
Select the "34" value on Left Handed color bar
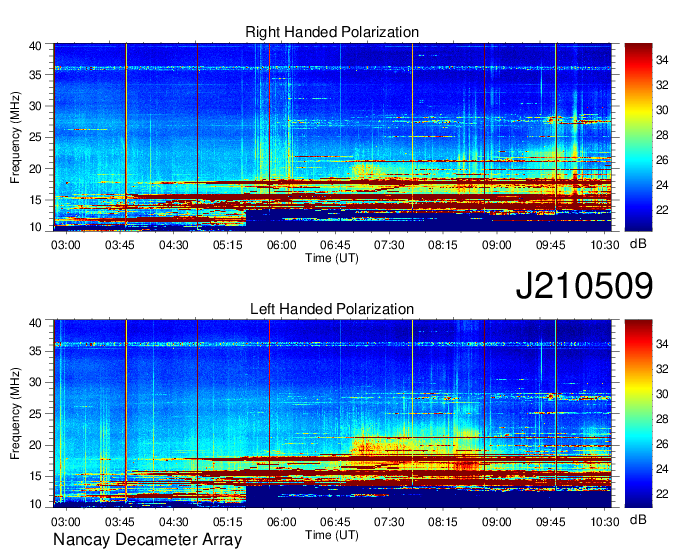[x=662, y=344]
